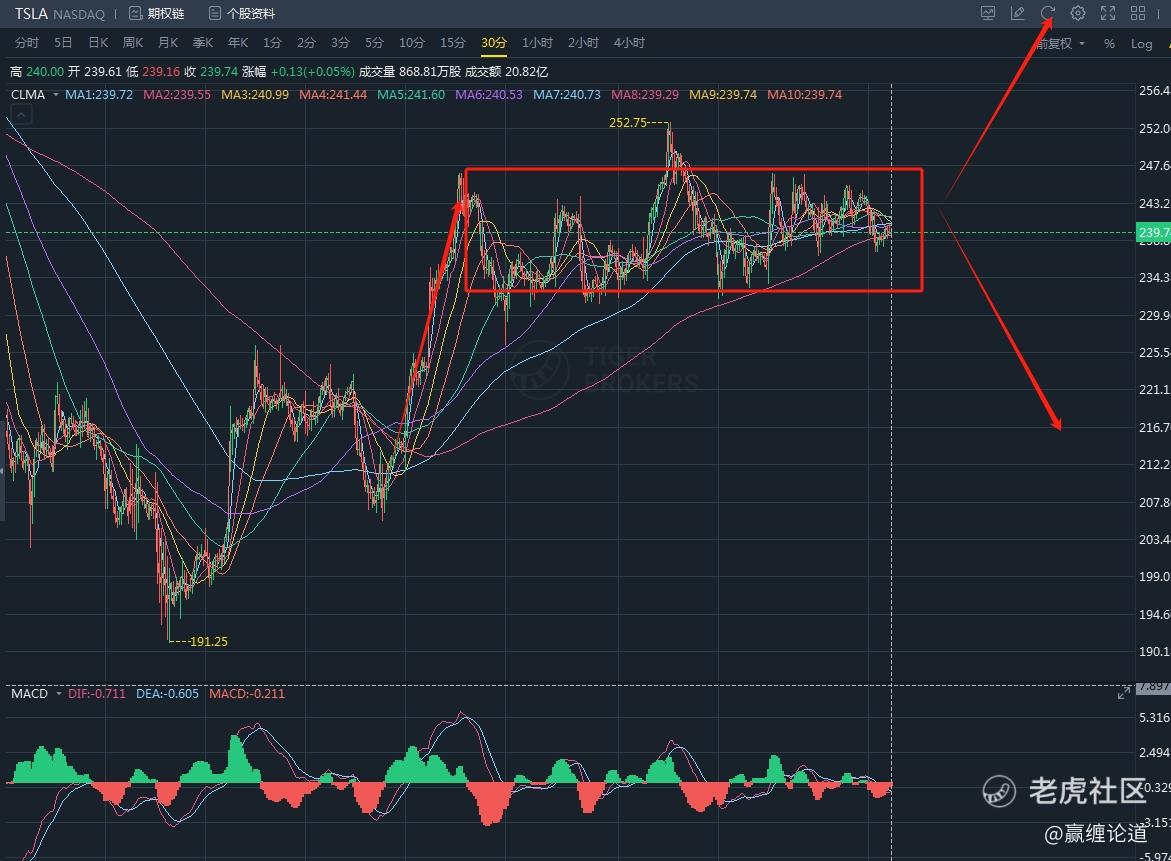Switch to the 5日 tab
The image size is (1171, 861).
point(63,43)
